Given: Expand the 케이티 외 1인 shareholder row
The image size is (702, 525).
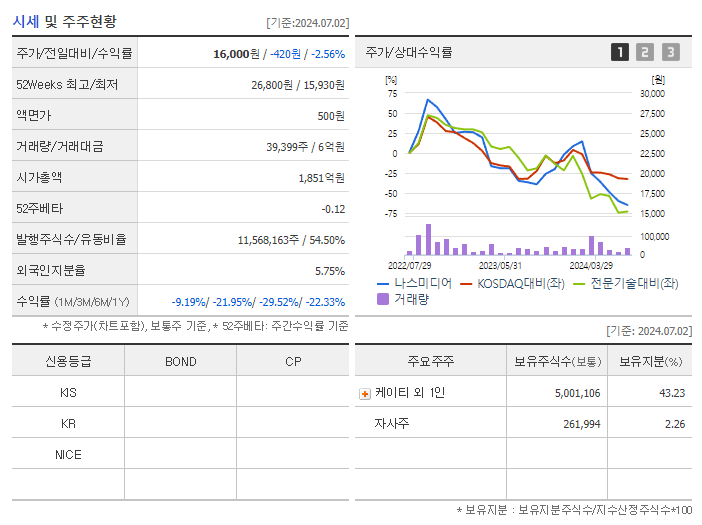Looking at the screenshot, I should point(365,394).
